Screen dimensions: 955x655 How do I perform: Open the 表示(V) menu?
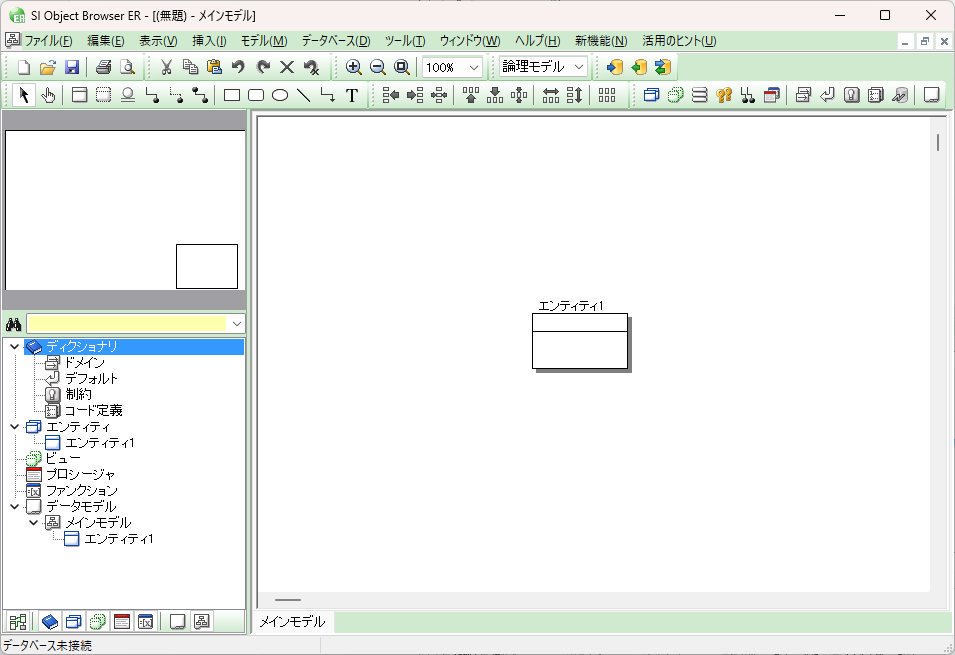click(158, 41)
